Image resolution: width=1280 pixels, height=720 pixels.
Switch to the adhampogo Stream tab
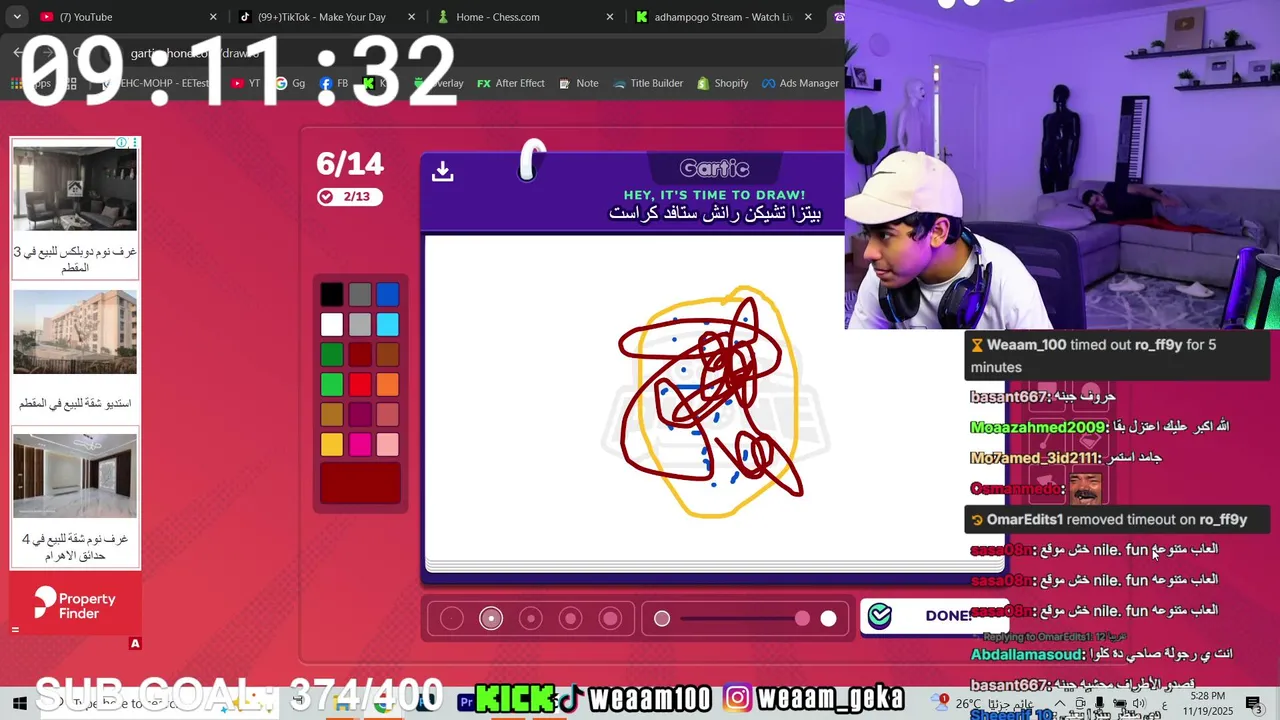[x=724, y=17]
